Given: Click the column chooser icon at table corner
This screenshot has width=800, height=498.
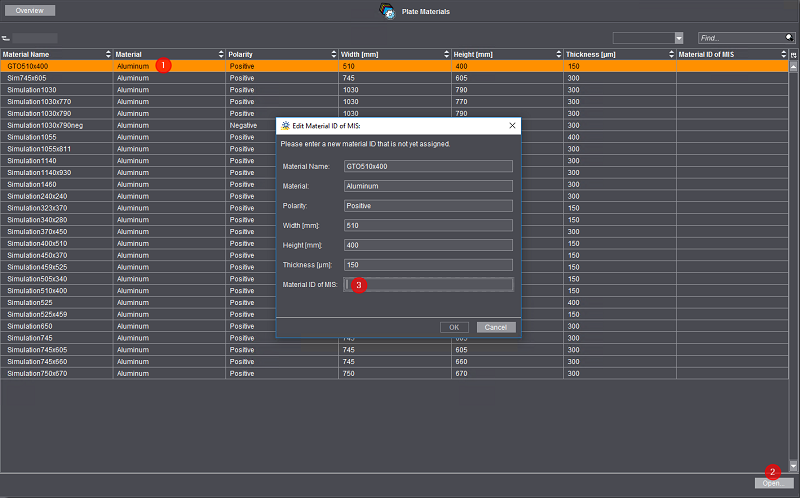Looking at the screenshot, I should point(793,53).
